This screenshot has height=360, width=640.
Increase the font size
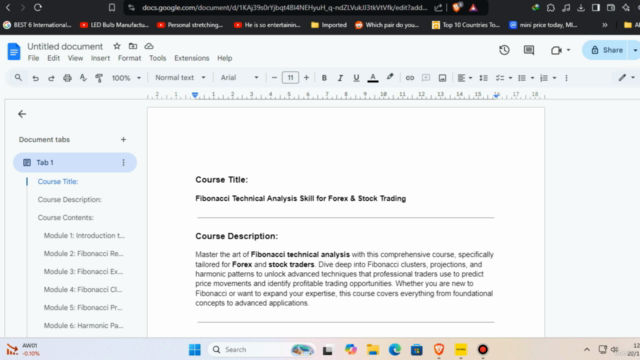coord(306,78)
